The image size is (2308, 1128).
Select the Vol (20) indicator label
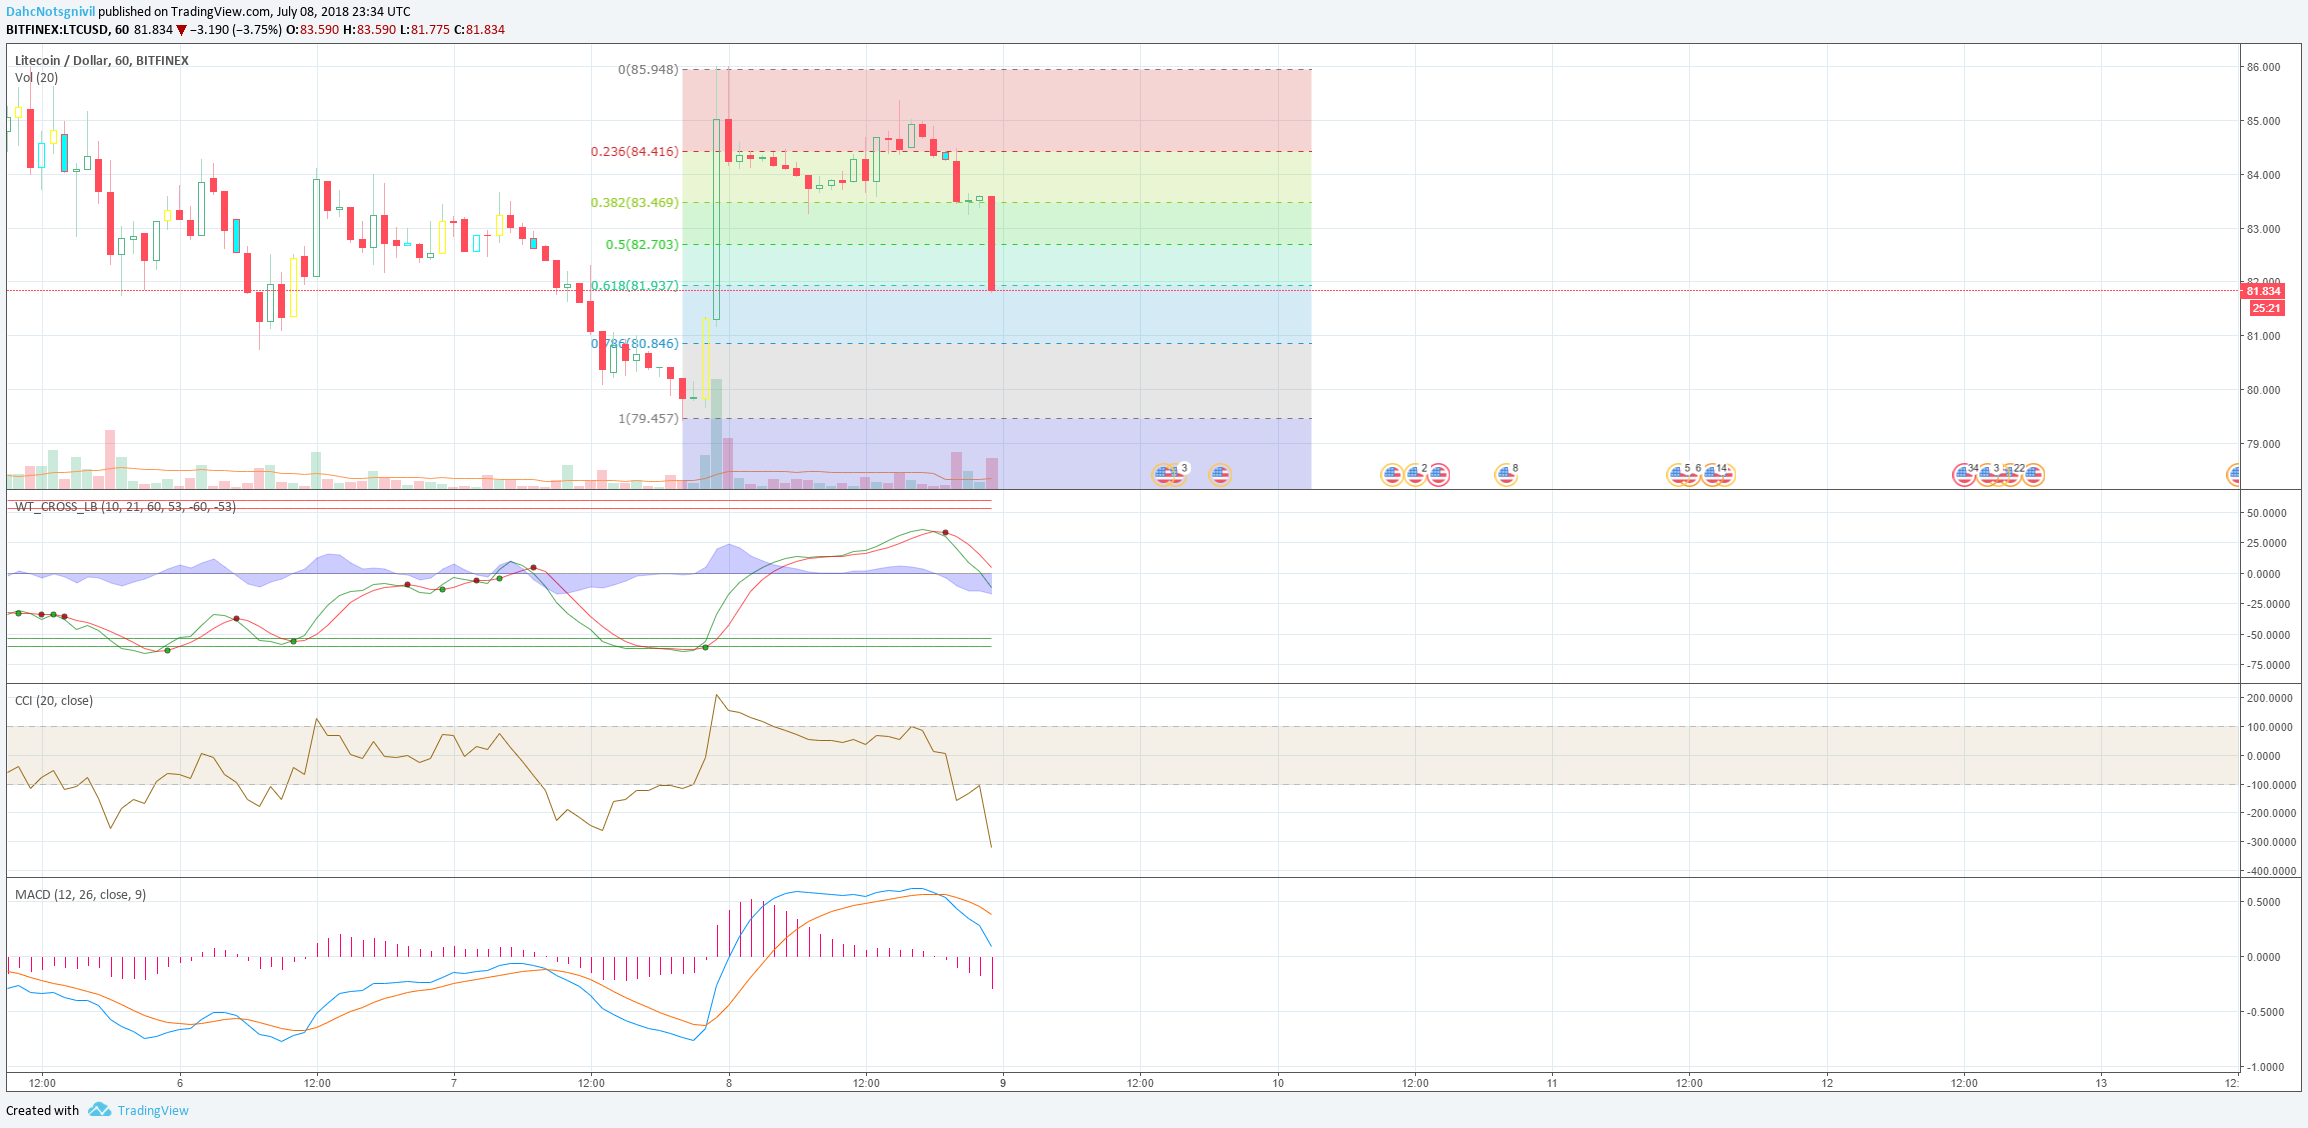[x=36, y=78]
